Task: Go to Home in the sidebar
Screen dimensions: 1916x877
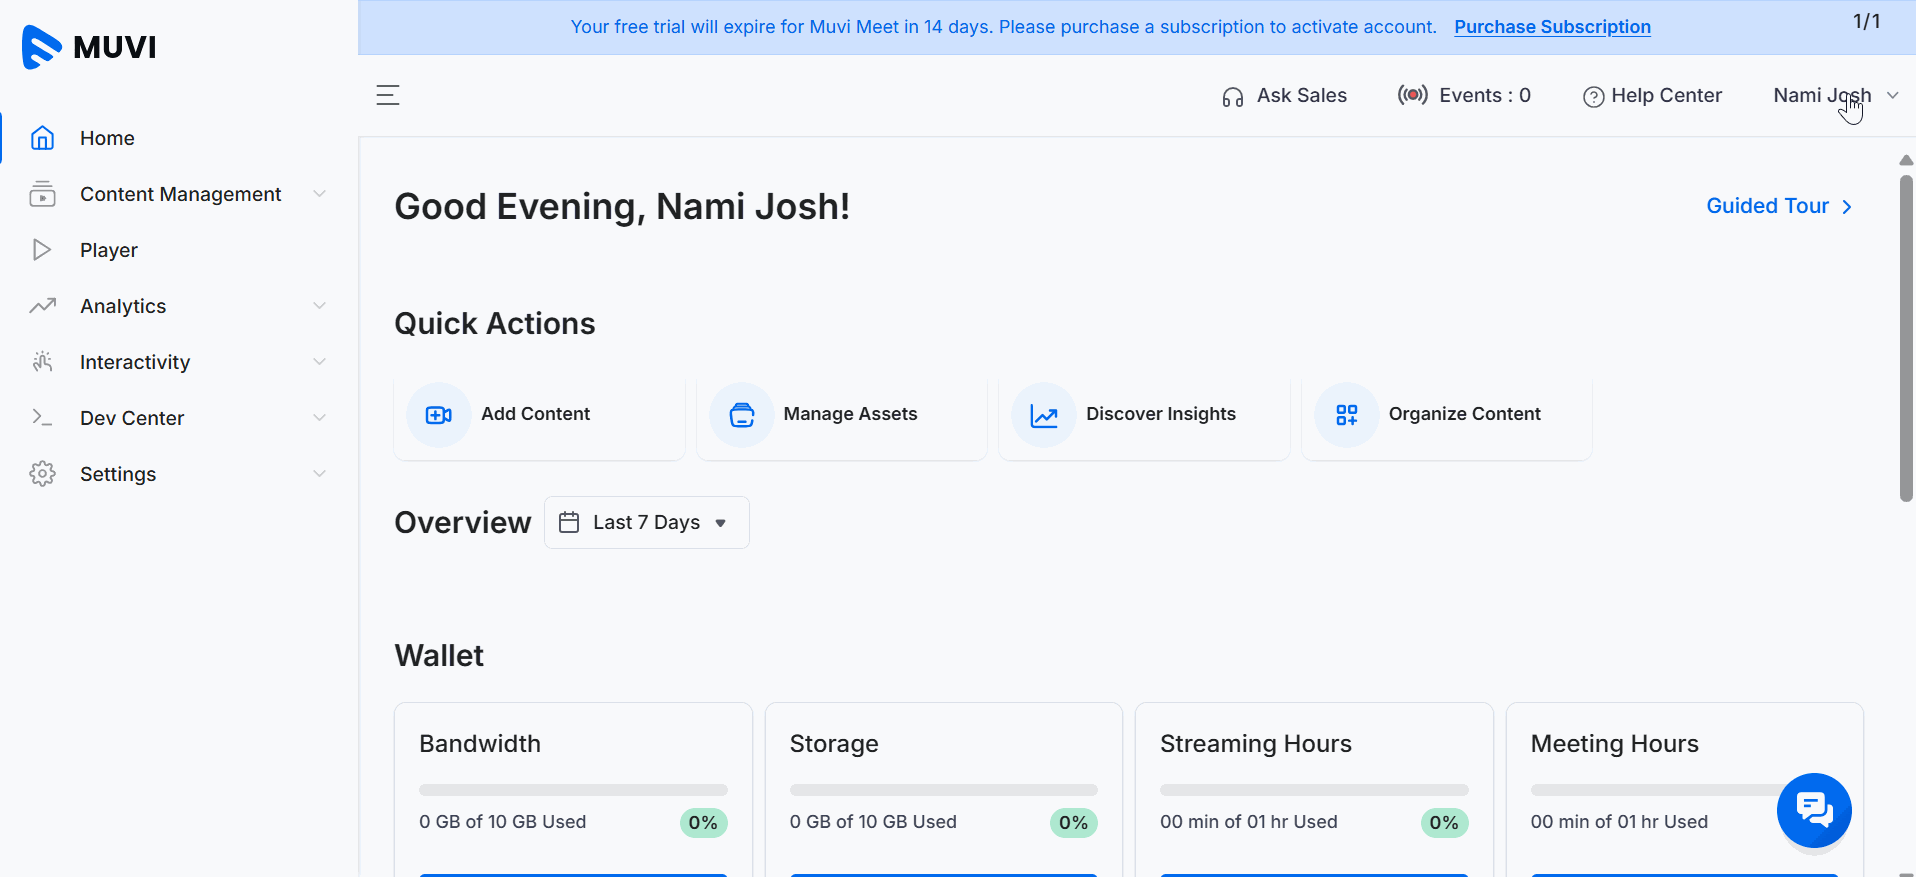Action: click(x=107, y=138)
